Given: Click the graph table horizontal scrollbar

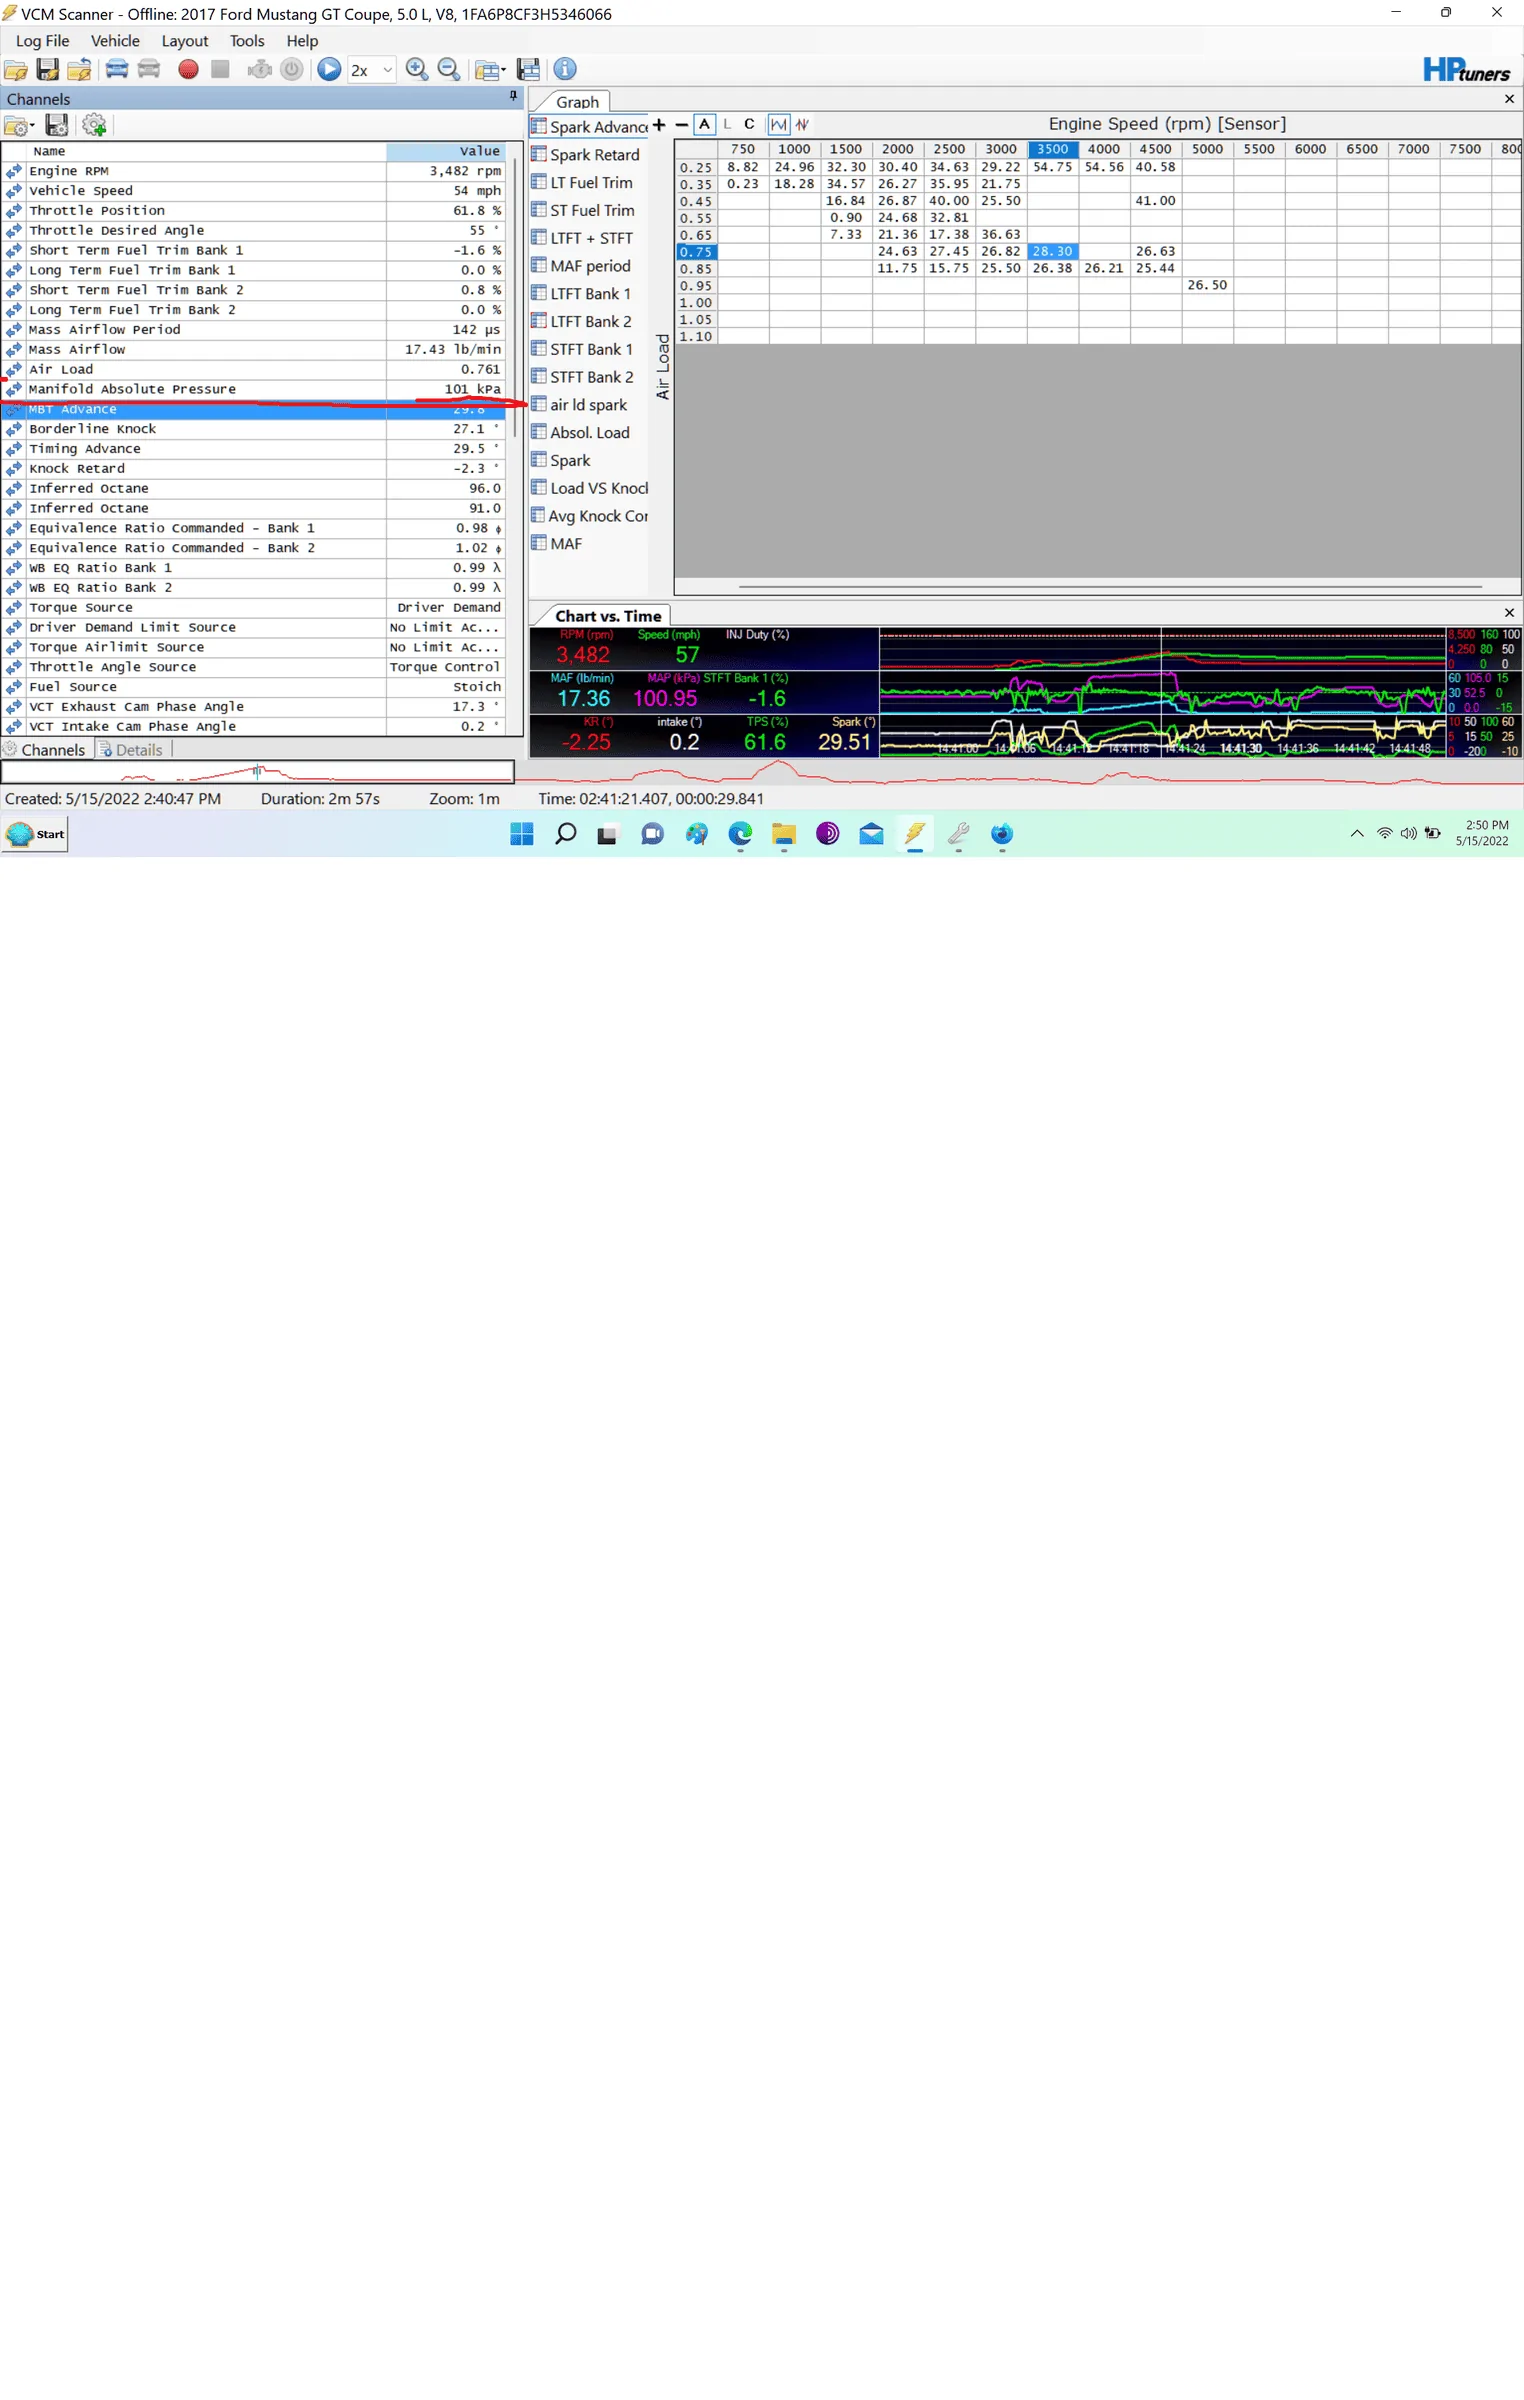Looking at the screenshot, I should click(1110, 587).
